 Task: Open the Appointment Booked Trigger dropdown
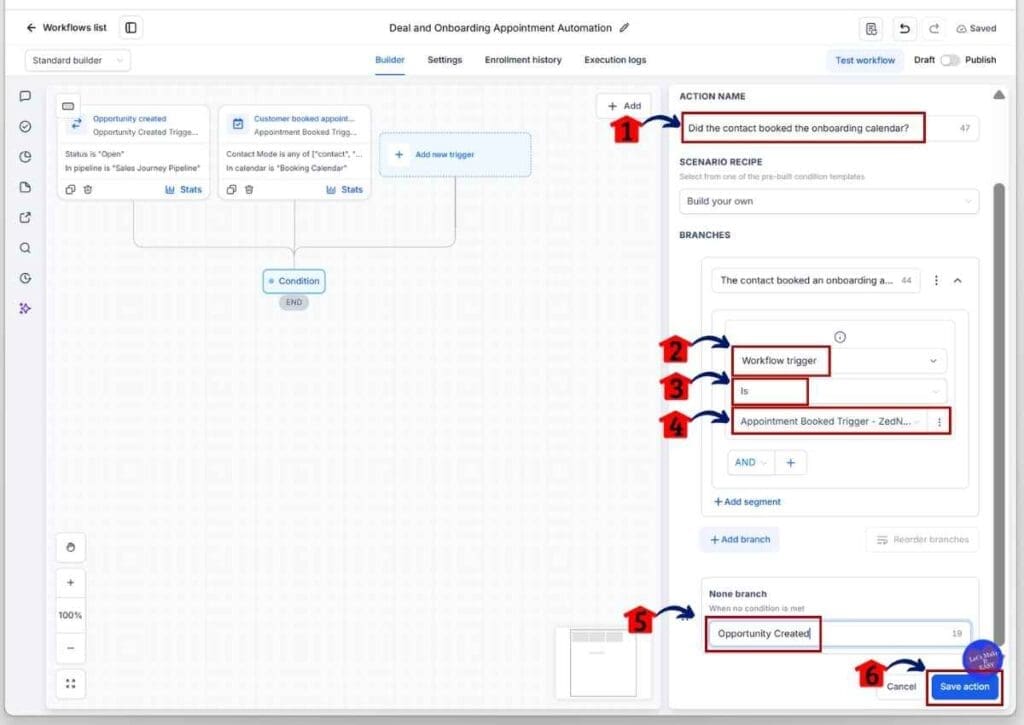click(x=829, y=422)
